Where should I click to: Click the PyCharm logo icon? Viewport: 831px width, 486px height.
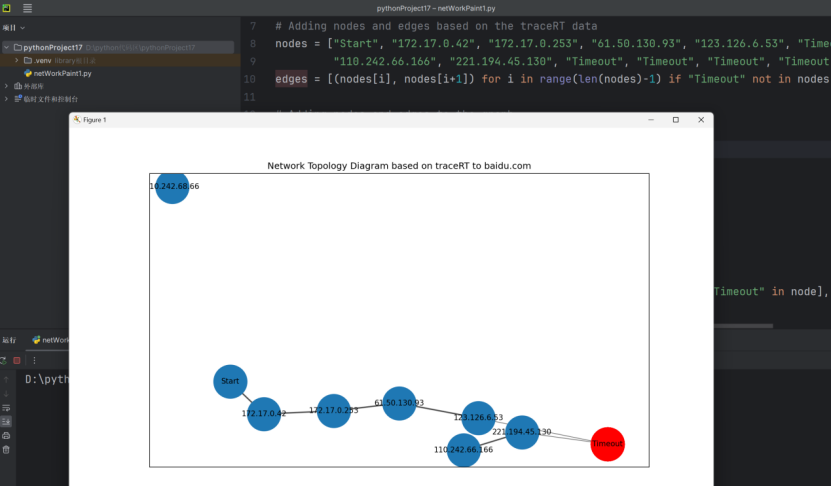click(x=6, y=8)
